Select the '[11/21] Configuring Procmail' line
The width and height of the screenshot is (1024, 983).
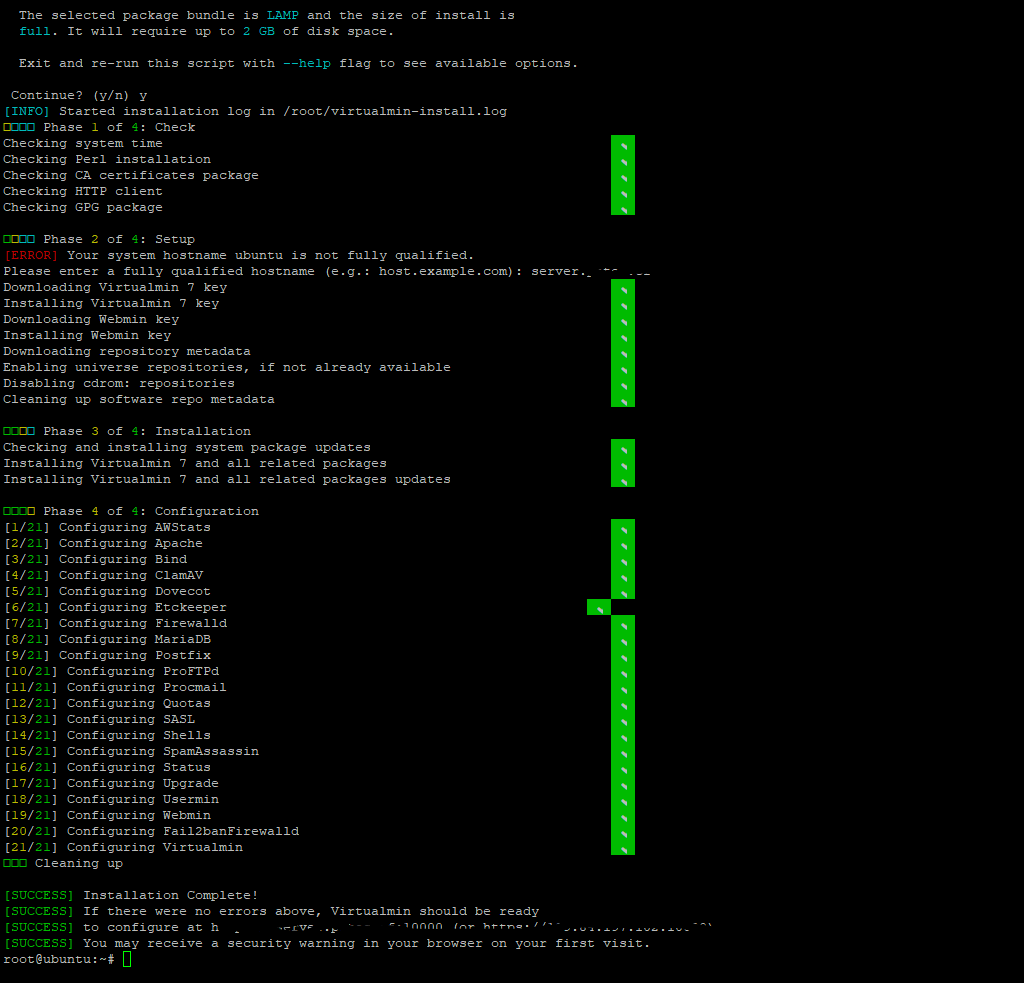(x=115, y=687)
